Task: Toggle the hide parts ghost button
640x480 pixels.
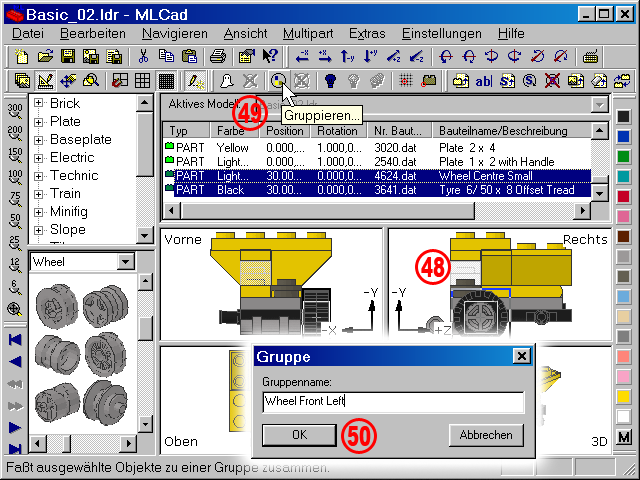Action: (x=227, y=81)
